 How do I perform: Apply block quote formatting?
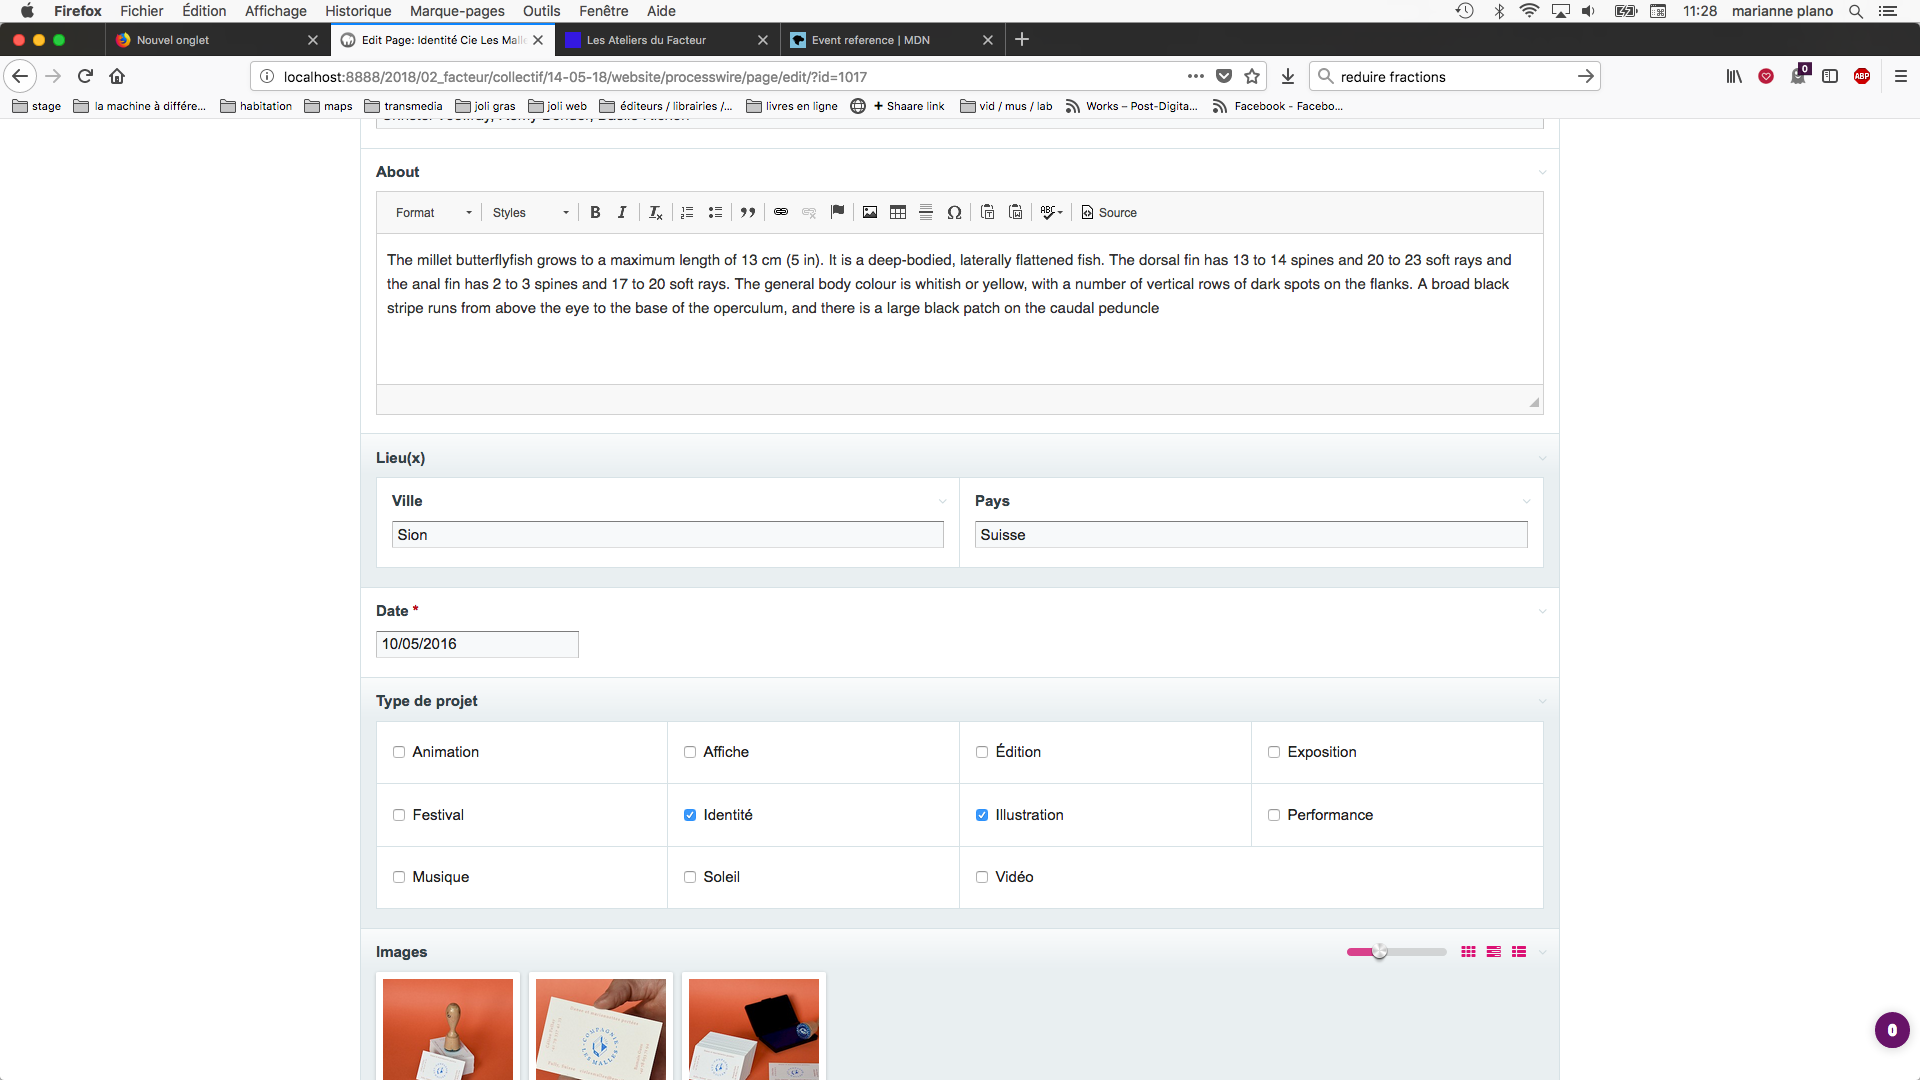747,212
